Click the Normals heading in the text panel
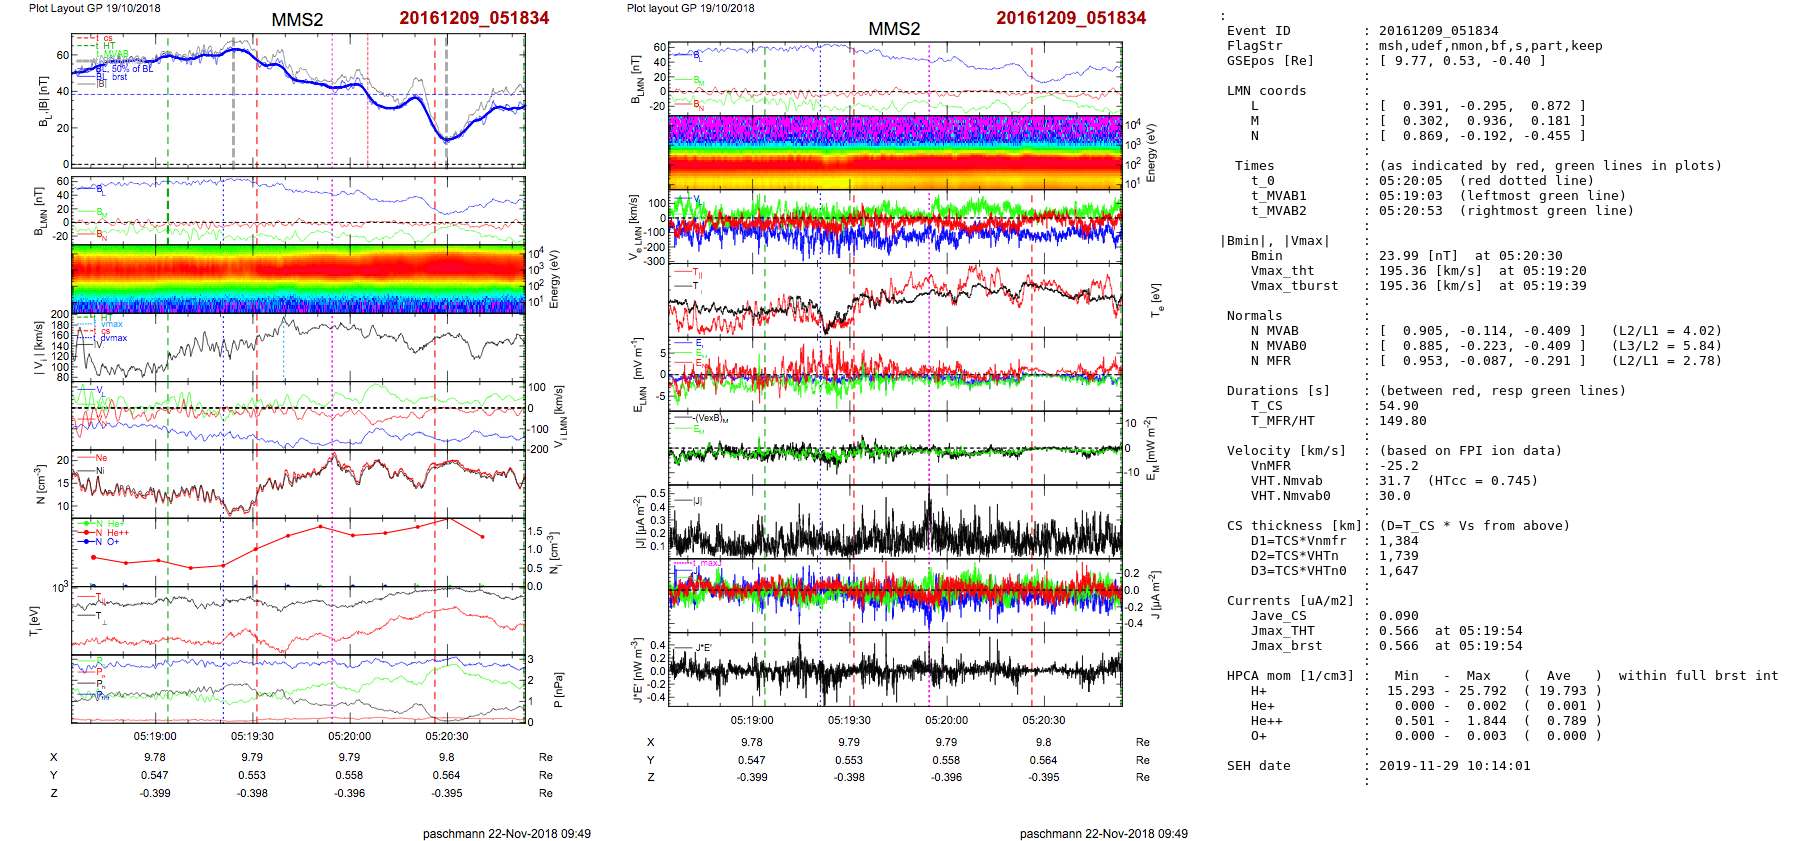Image resolution: width=1804 pixels, height=841 pixels. tap(1254, 316)
